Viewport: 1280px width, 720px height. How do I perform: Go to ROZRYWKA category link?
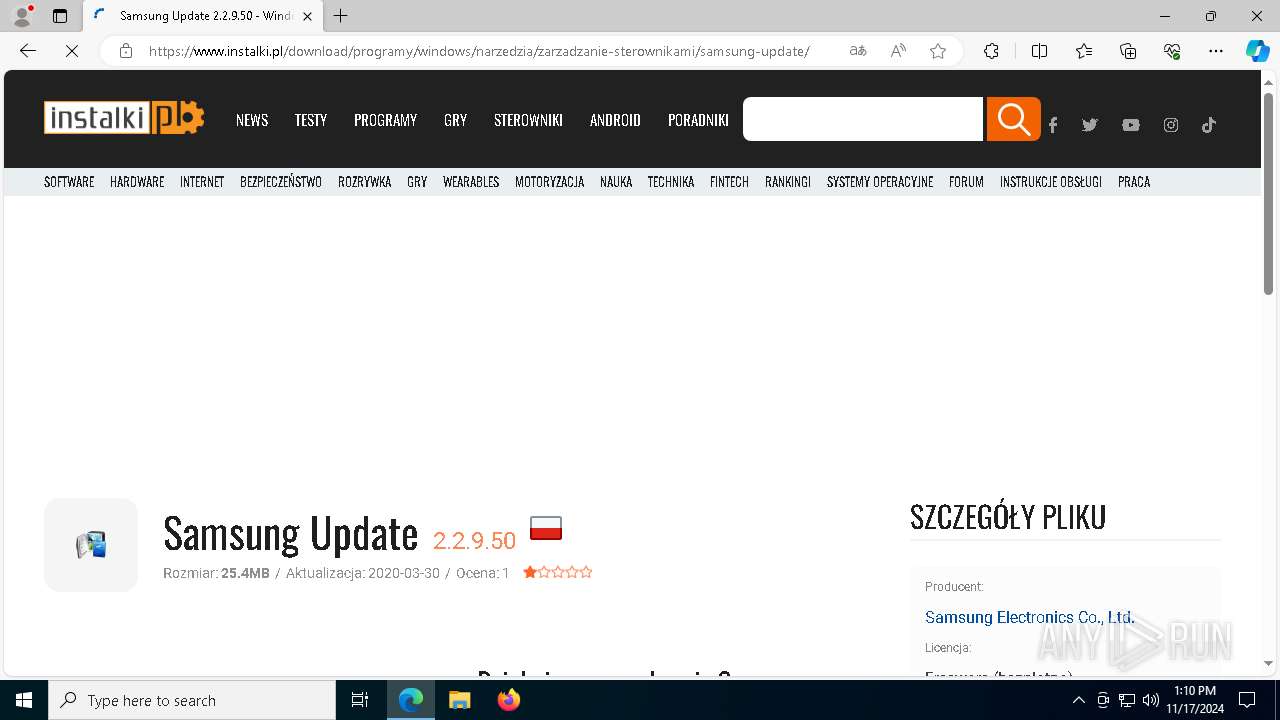365,182
